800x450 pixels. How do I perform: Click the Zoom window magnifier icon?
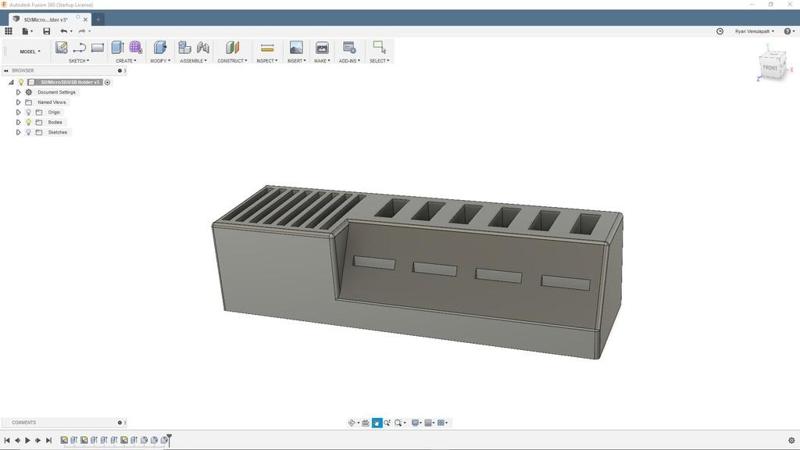point(388,422)
